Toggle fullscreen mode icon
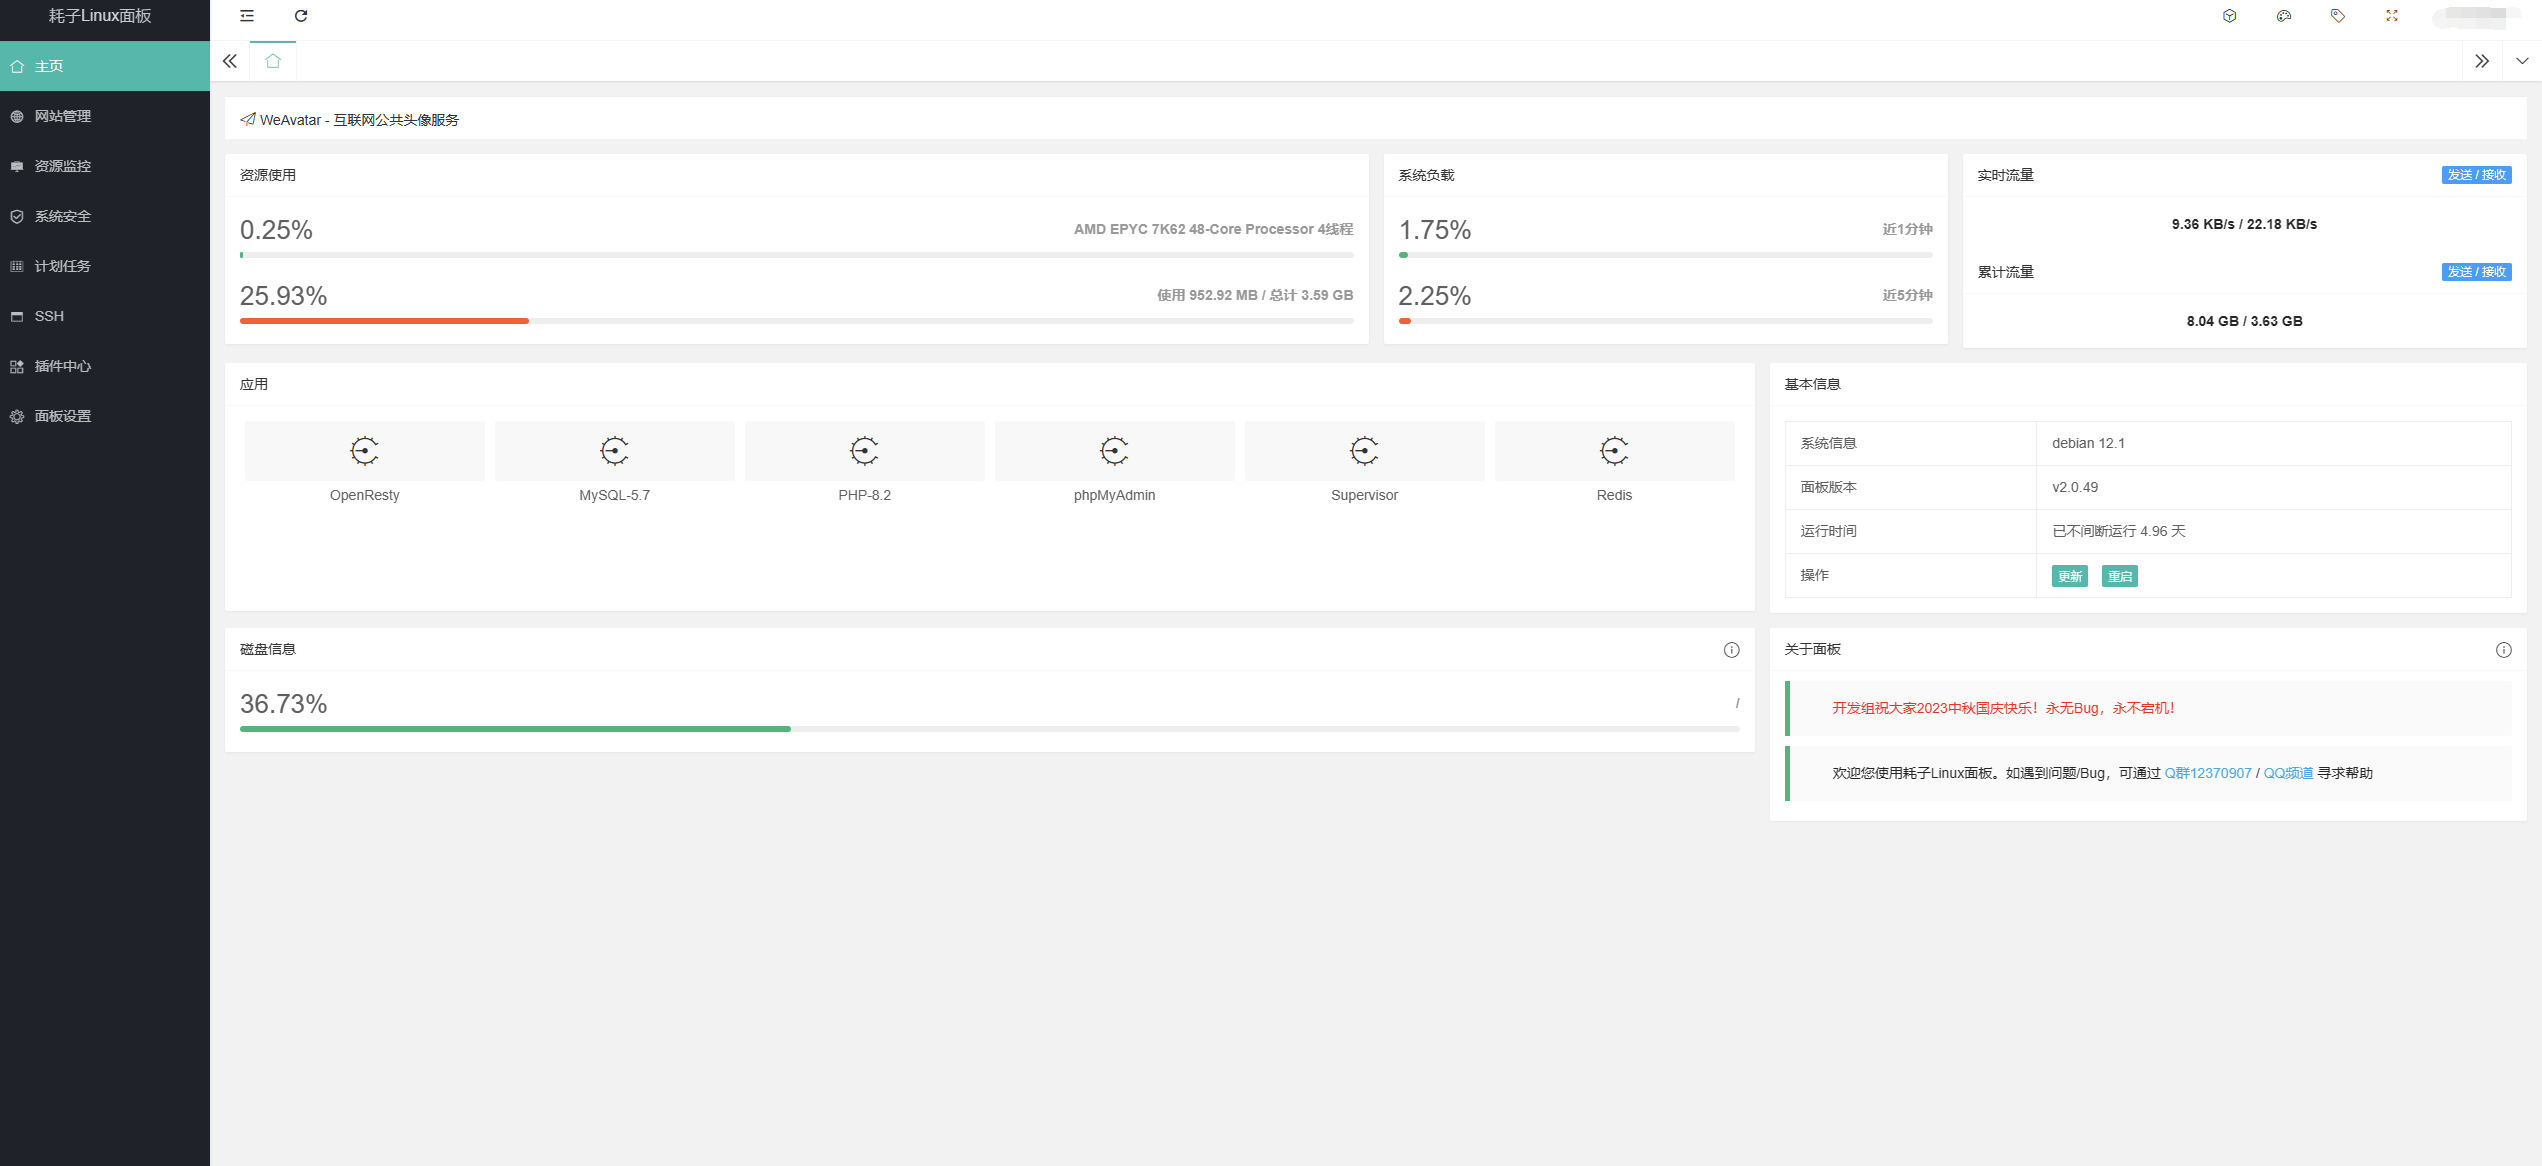The image size is (2542, 1166). (x=2392, y=16)
